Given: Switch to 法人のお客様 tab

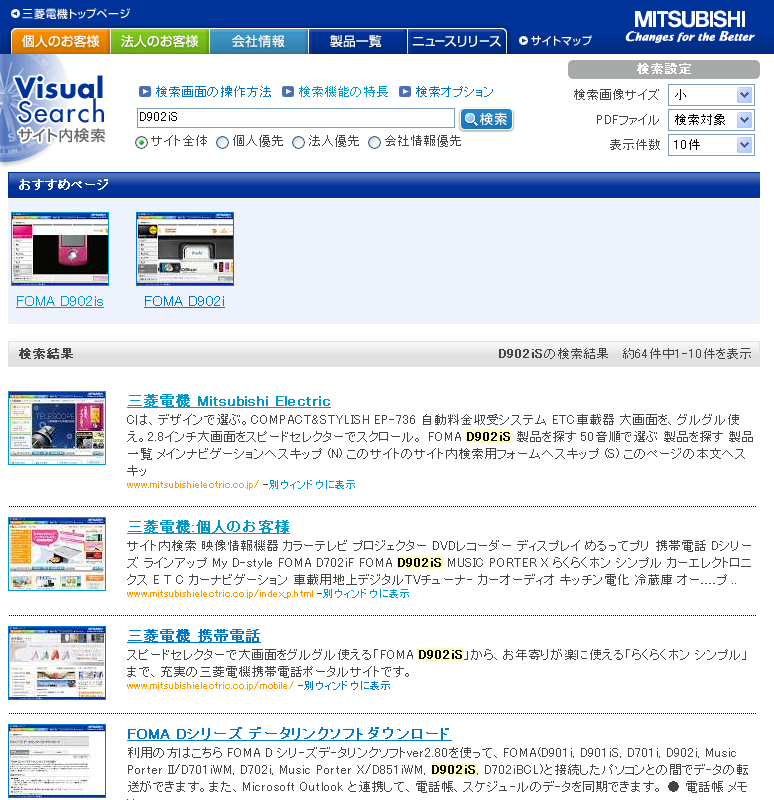Looking at the screenshot, I should point(160,41).
